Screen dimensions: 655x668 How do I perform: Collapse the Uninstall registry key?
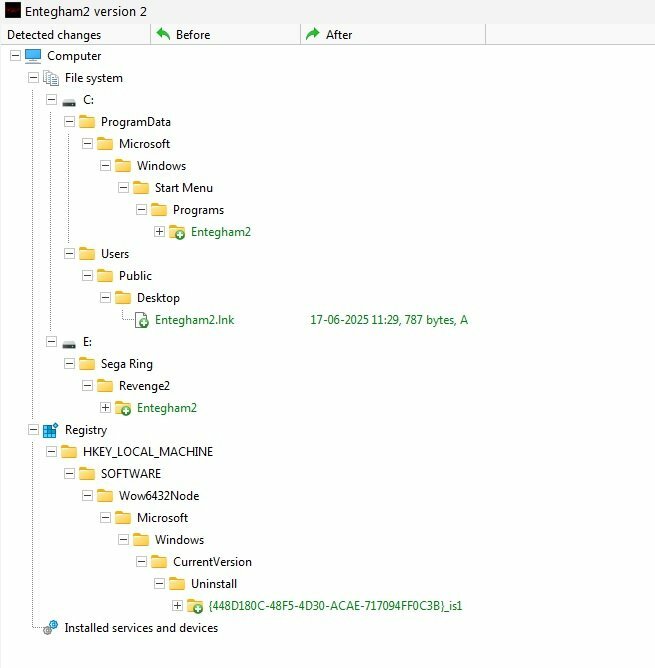(x=159, y=583)
